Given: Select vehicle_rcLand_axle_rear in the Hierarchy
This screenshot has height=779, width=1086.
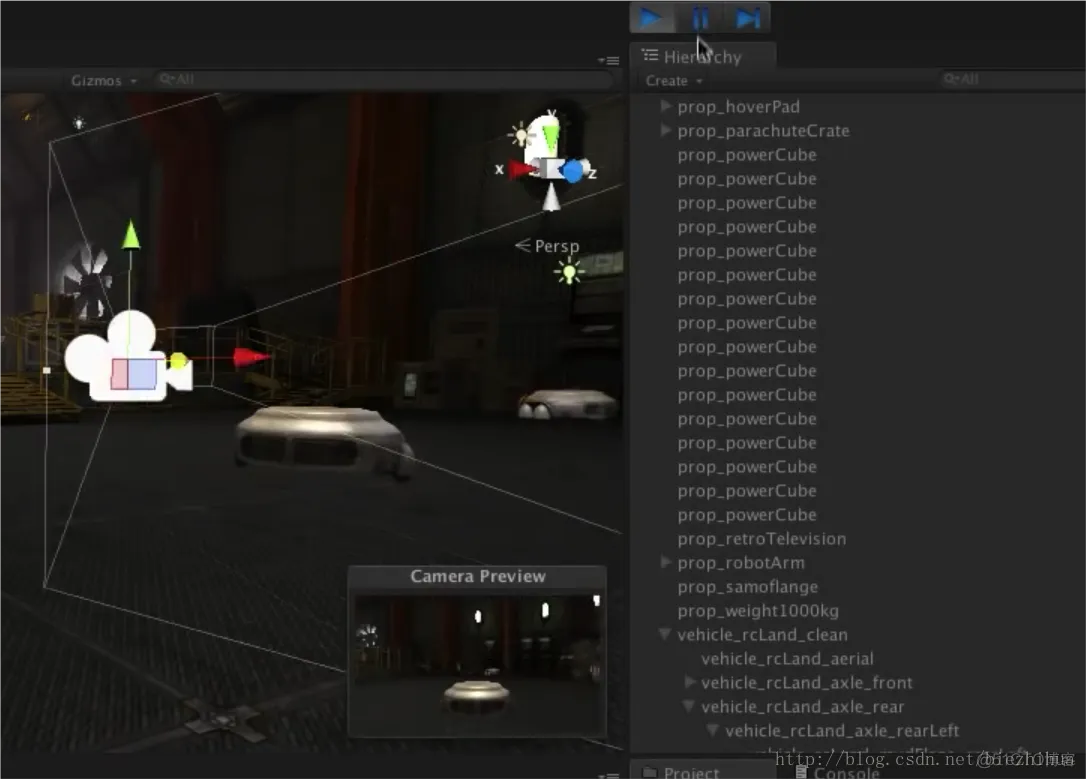Looking at the screenshot, I should (x=803, y=707).
